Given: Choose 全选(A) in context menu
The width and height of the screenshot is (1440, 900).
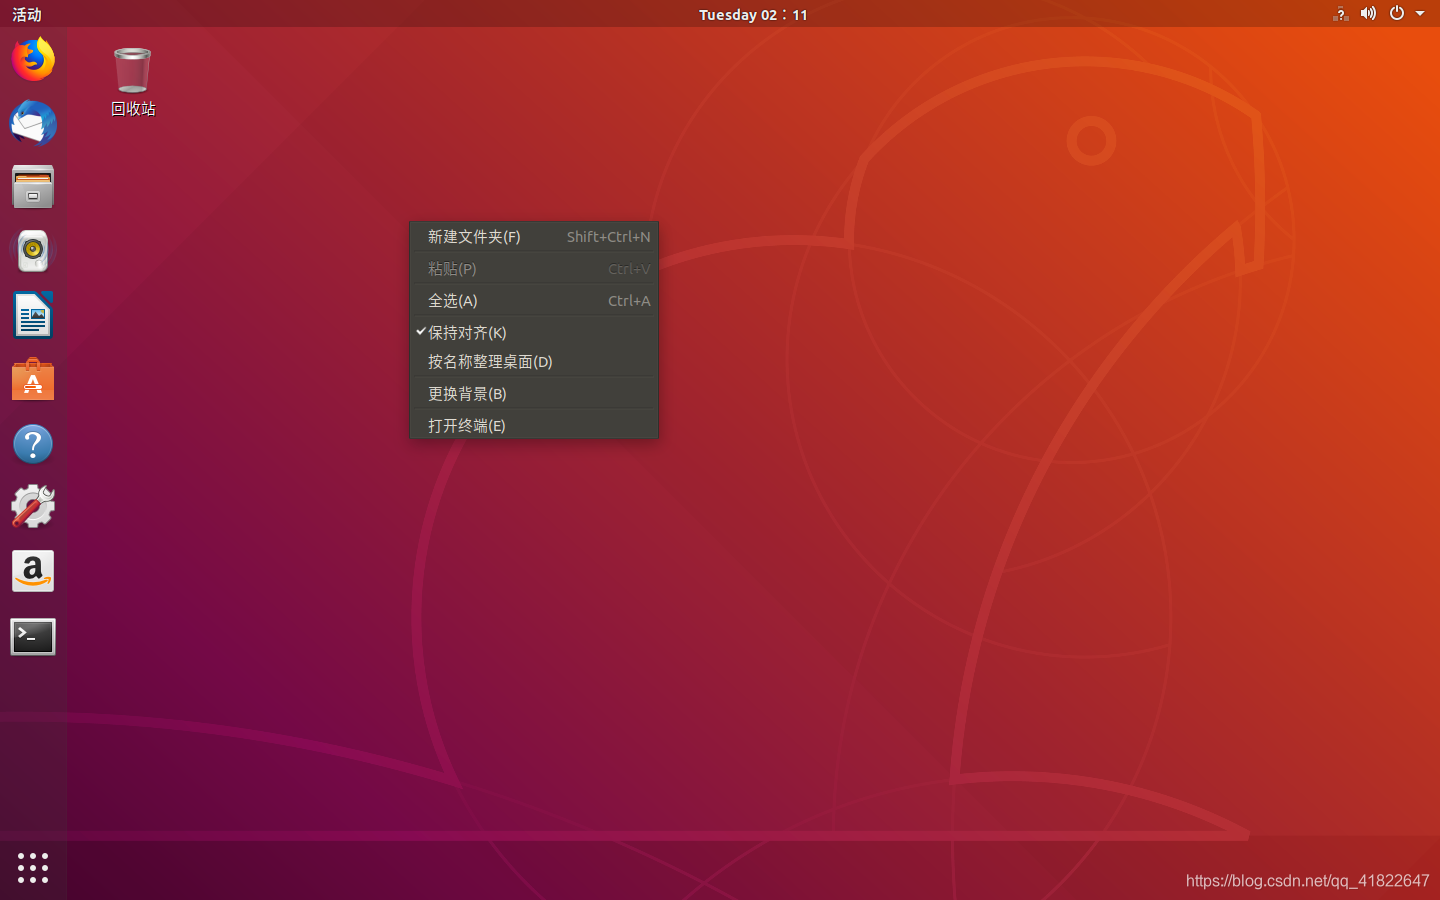Looking at the screenshot, I should (x=534, y=301).
